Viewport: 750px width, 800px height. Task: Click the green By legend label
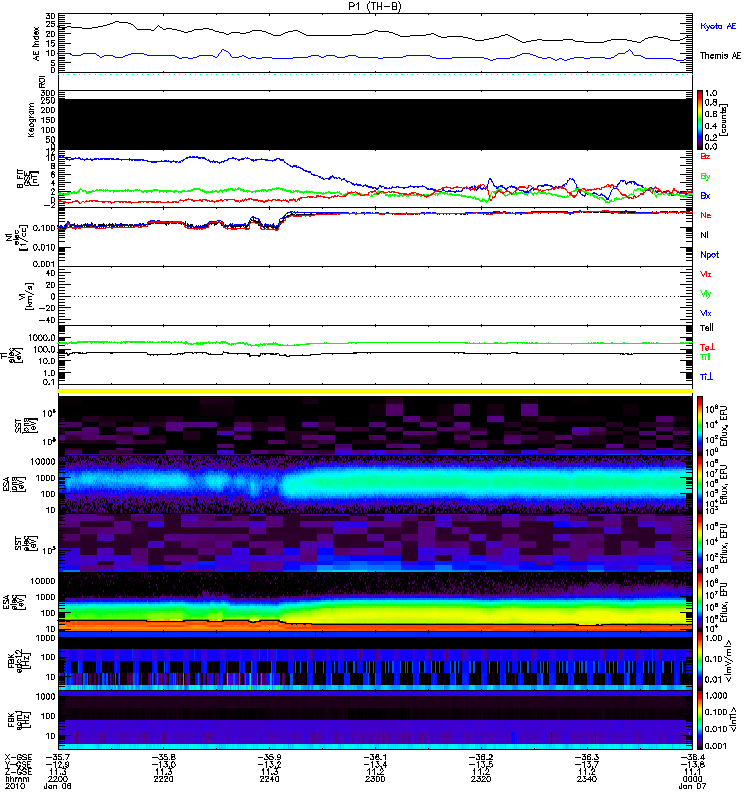coord(705,177)
